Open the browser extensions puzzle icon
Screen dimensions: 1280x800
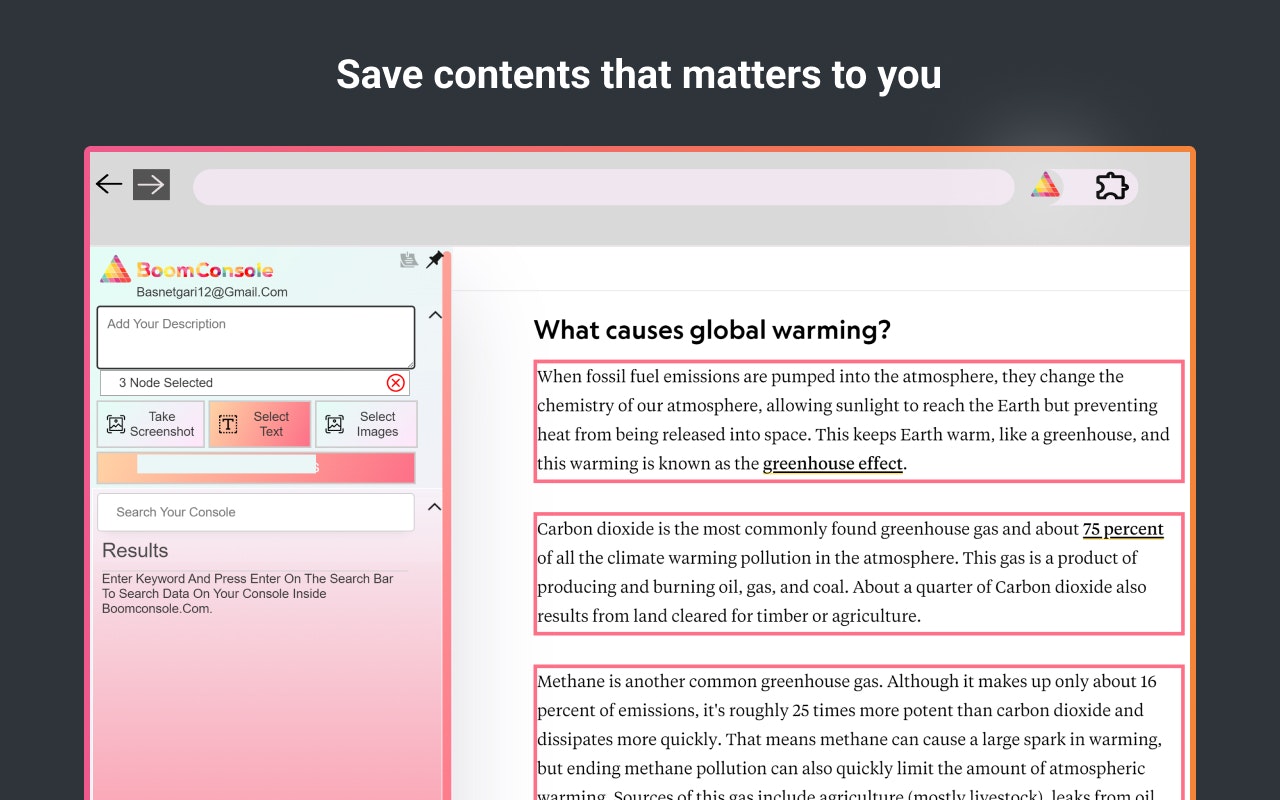[x=1111, y=186]
